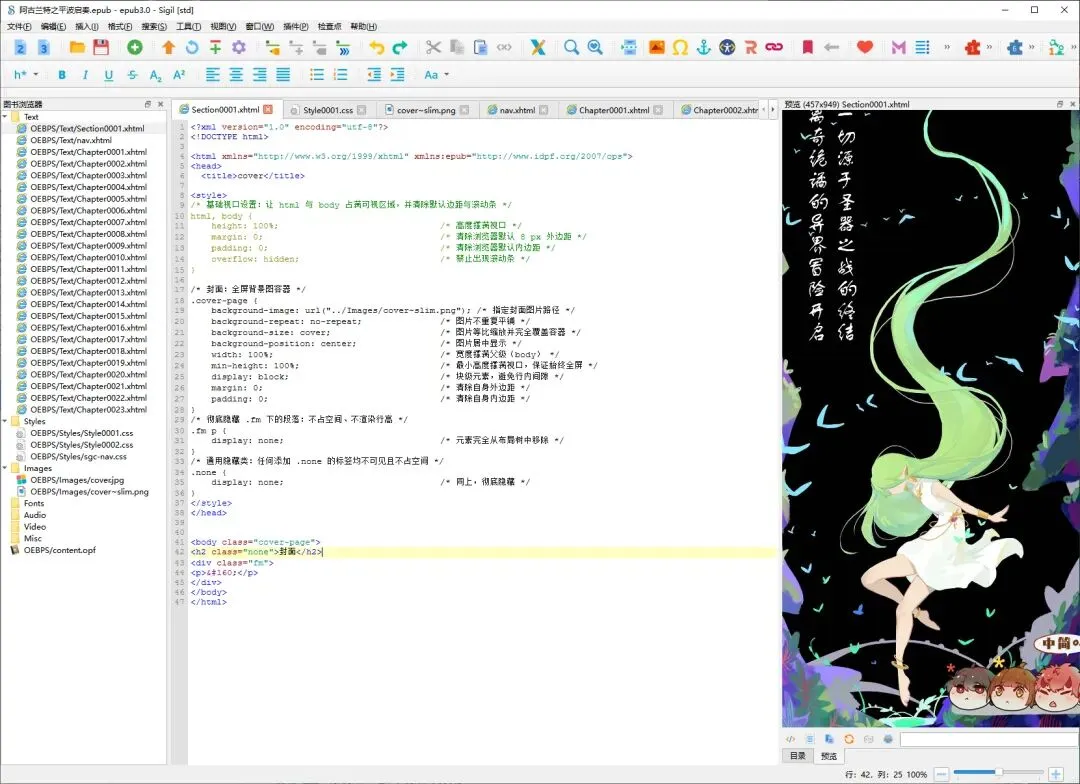1080x784 pixels.
Task: Collapse the Styles folder in the book browser
Action: (x=5, y=421)
